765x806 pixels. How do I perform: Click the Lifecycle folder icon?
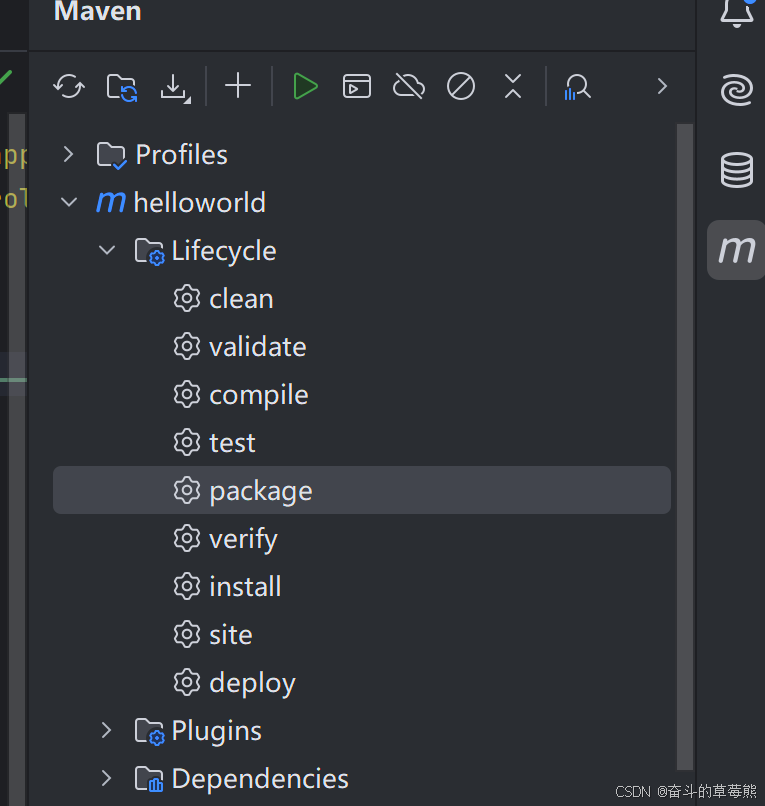point(150,251)
